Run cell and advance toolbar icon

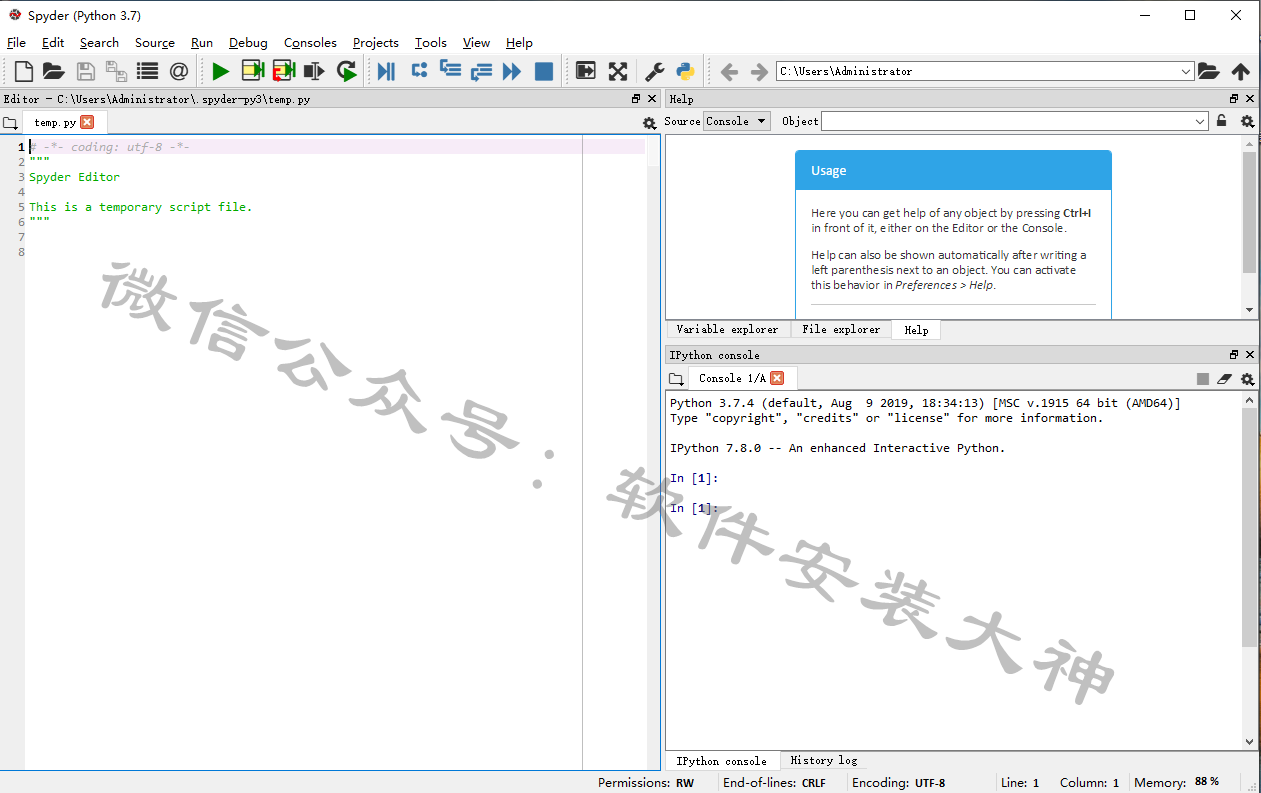283,71
